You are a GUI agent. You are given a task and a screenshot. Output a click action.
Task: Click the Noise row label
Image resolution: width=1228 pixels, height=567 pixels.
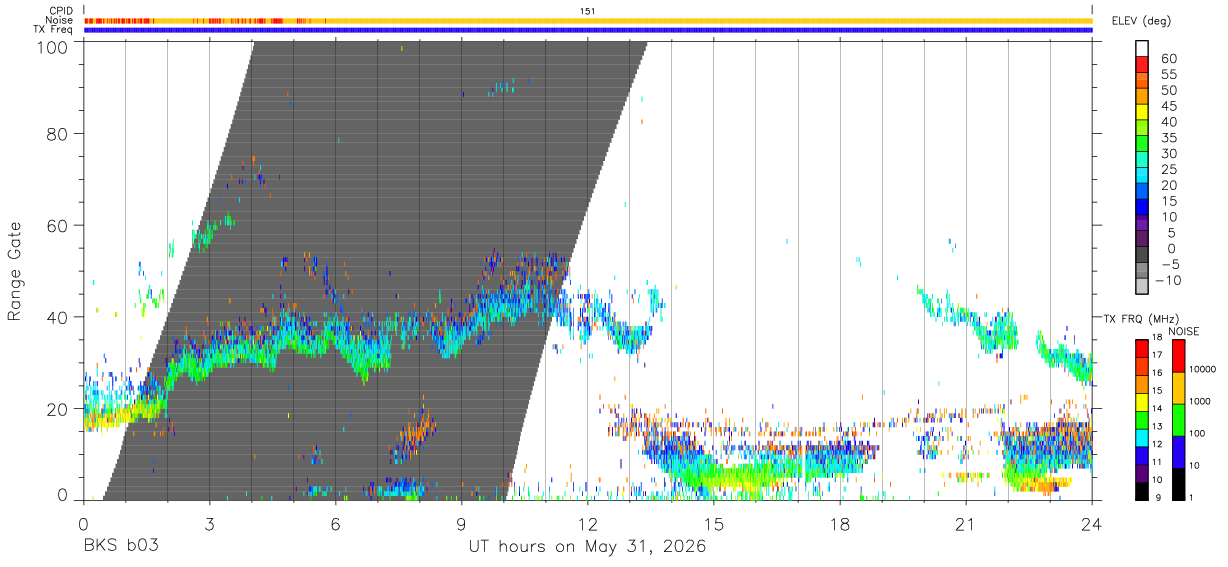(60, 20)
